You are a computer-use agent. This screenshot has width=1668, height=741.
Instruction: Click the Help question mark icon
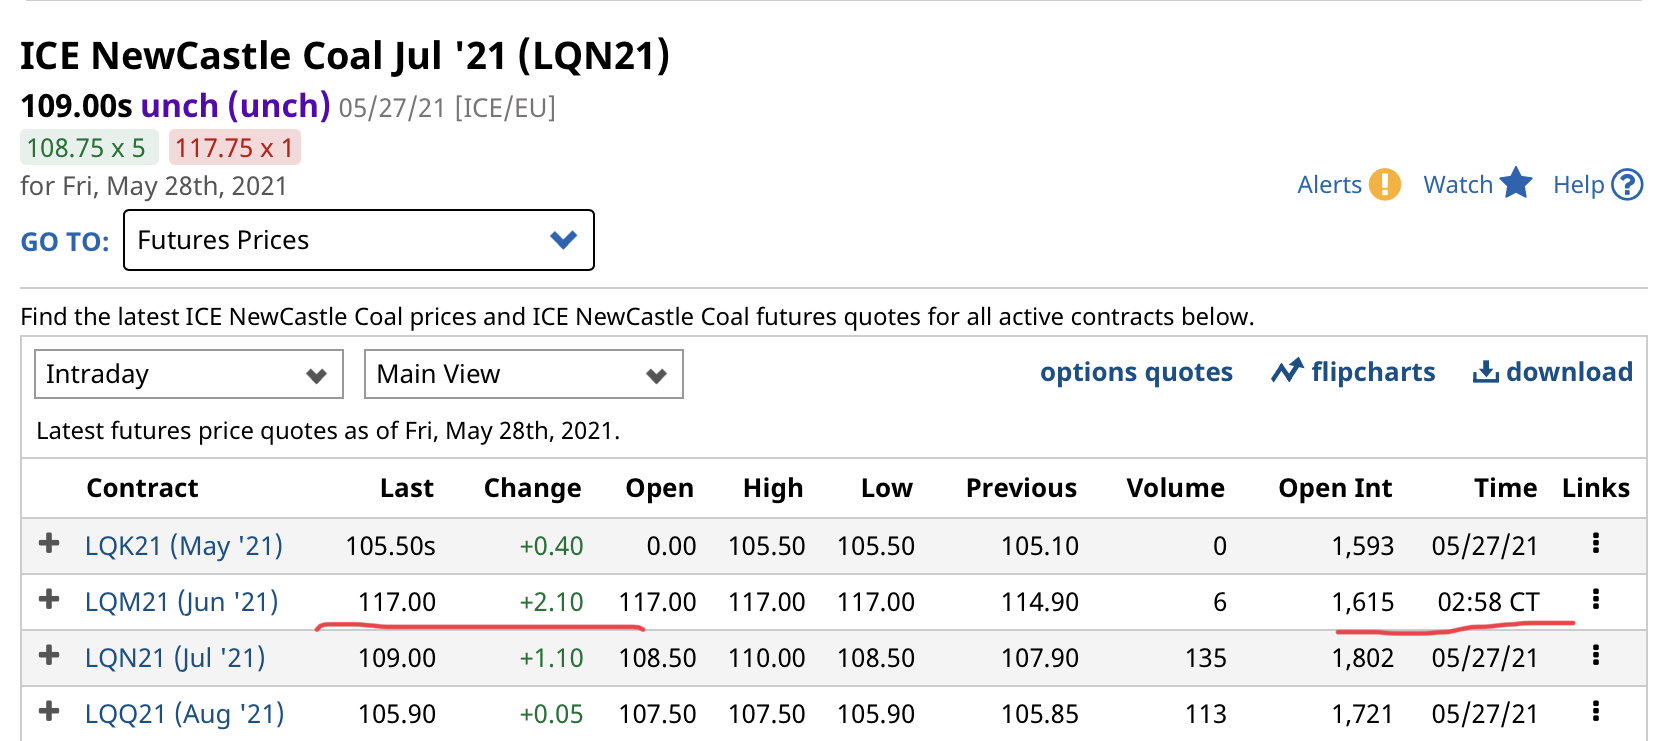click(x=1627, y=185)
